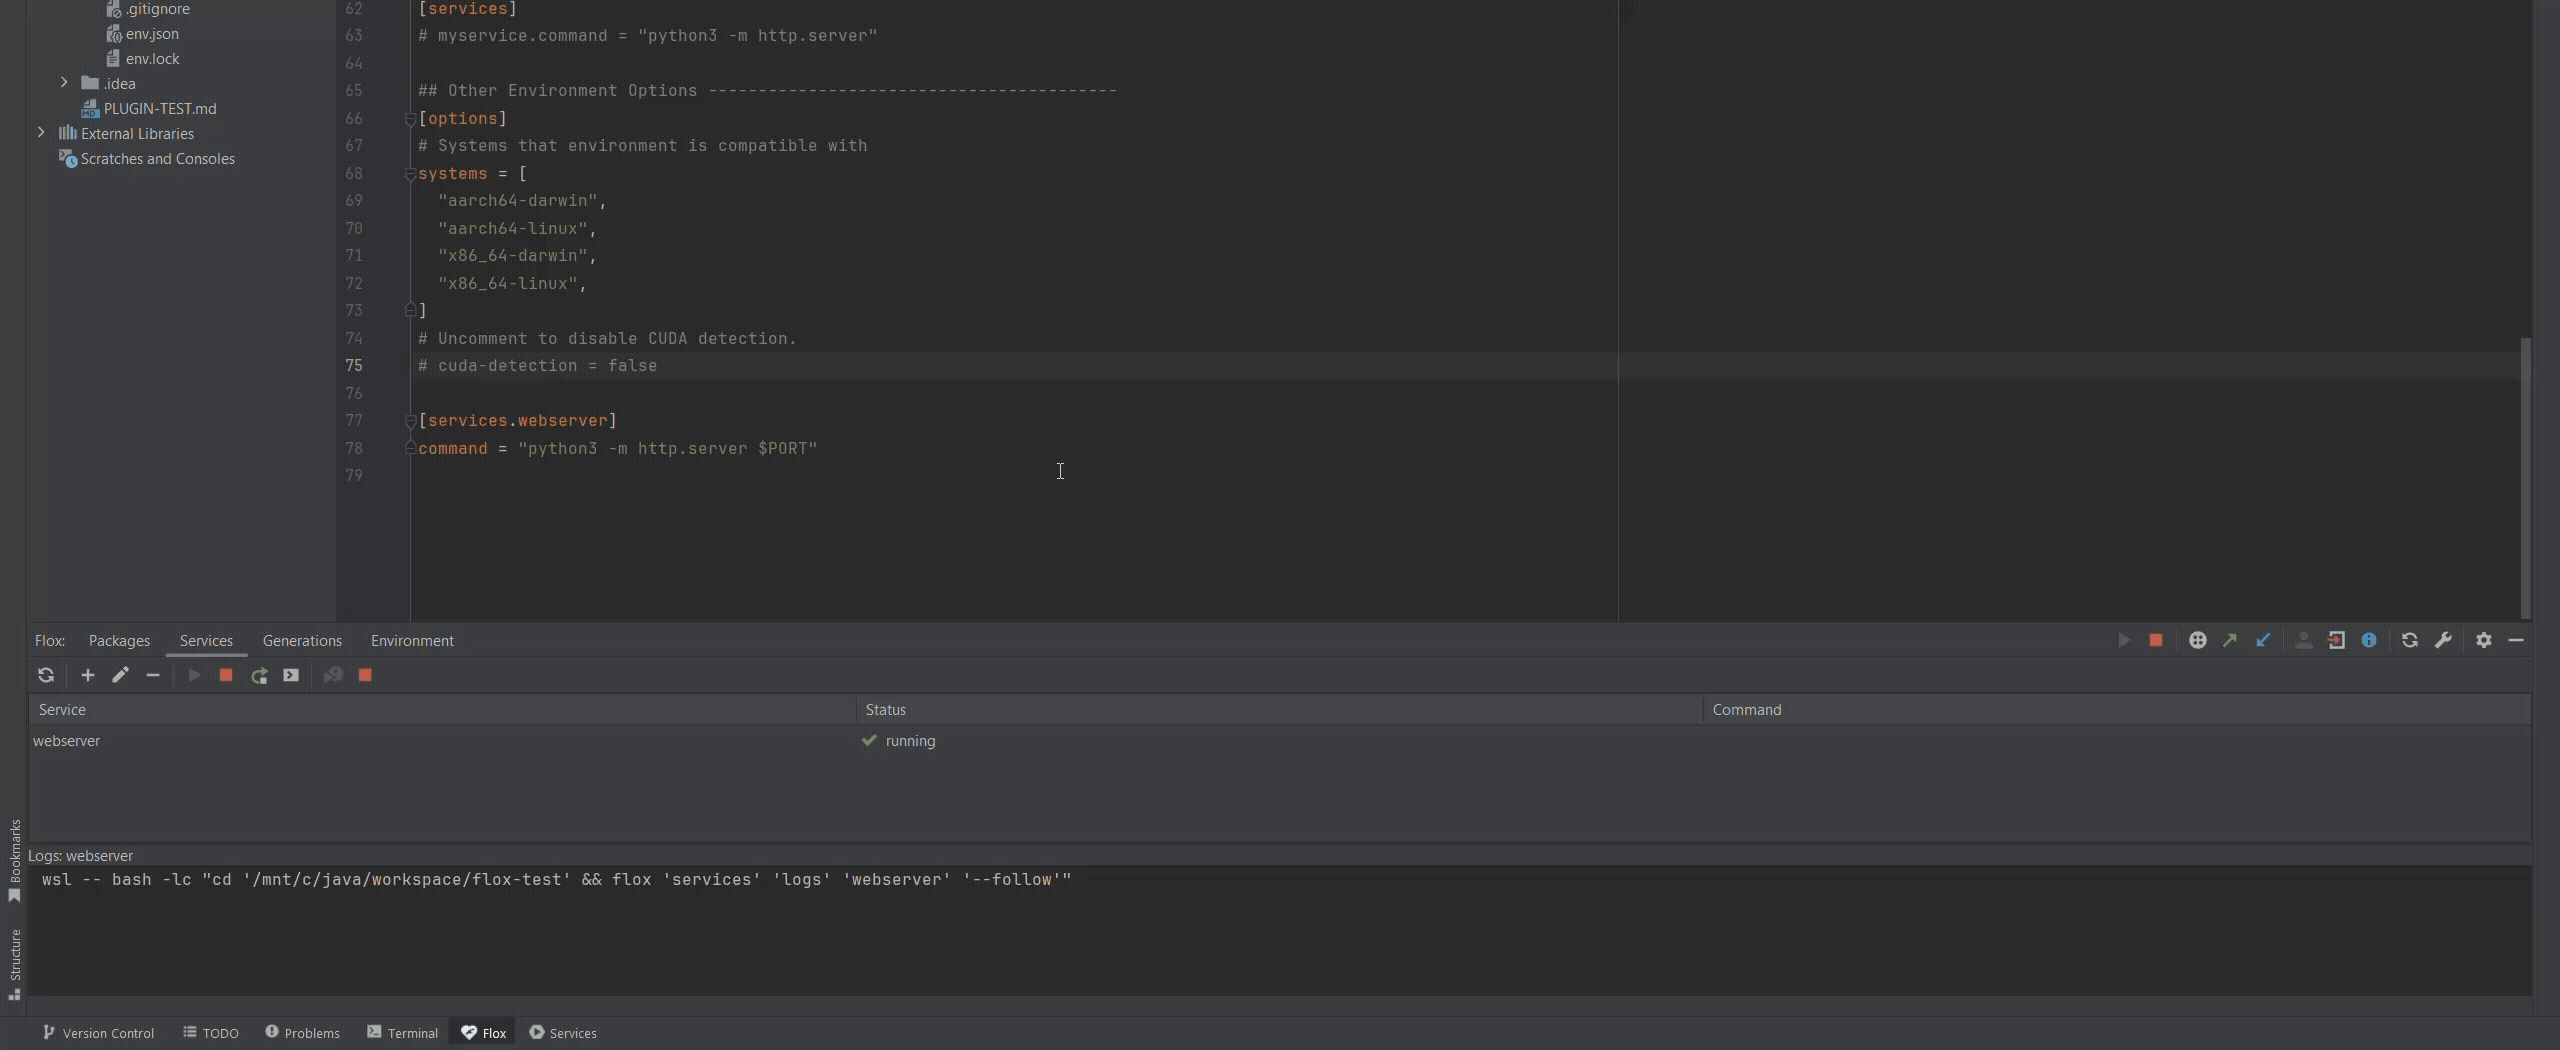This screenshot has height=1050, width=2560.
Task: Collapse the [options] section fold marker
Action: [410, 119]
